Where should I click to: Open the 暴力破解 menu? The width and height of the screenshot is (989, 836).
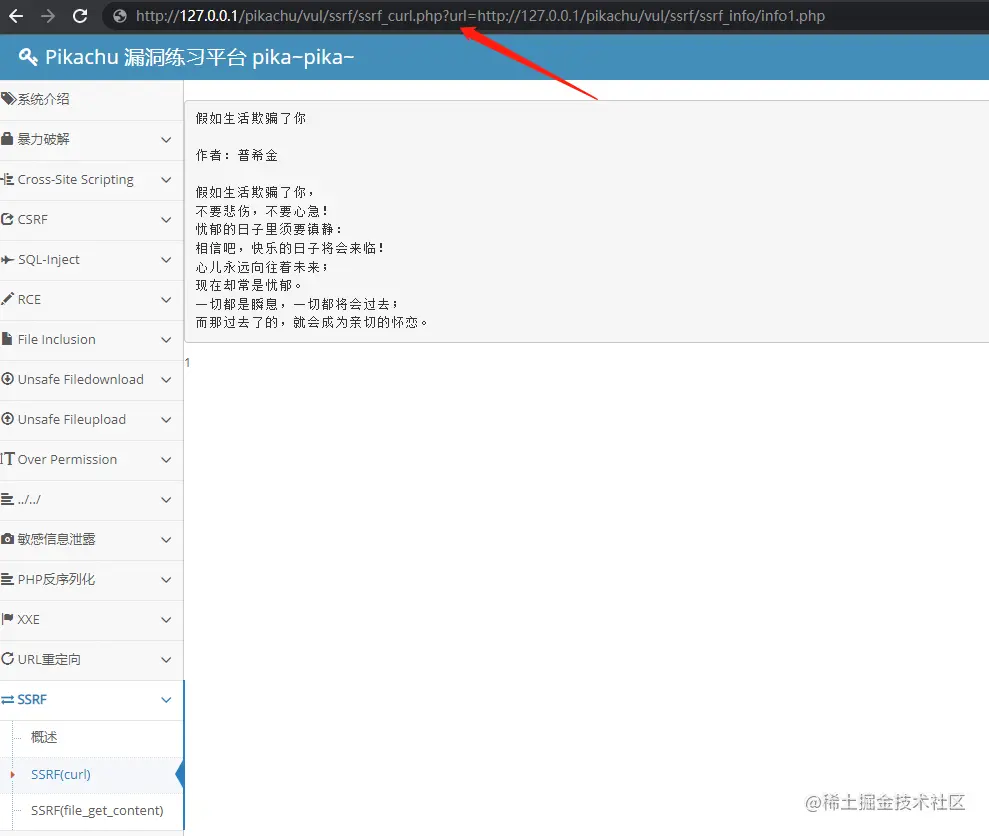coord(44,139)
